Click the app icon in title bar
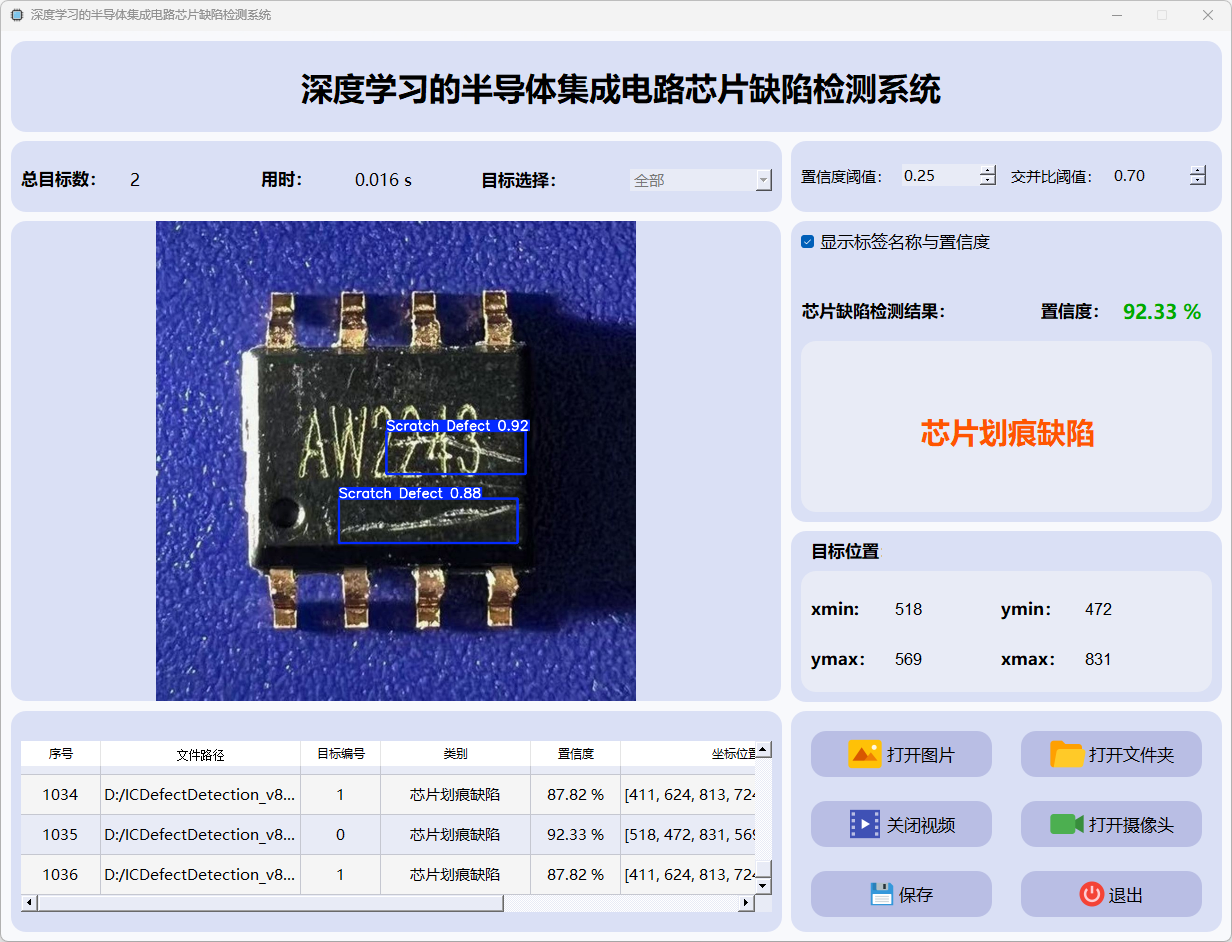This screenshot has width=1232, height=942. [16, 15]
